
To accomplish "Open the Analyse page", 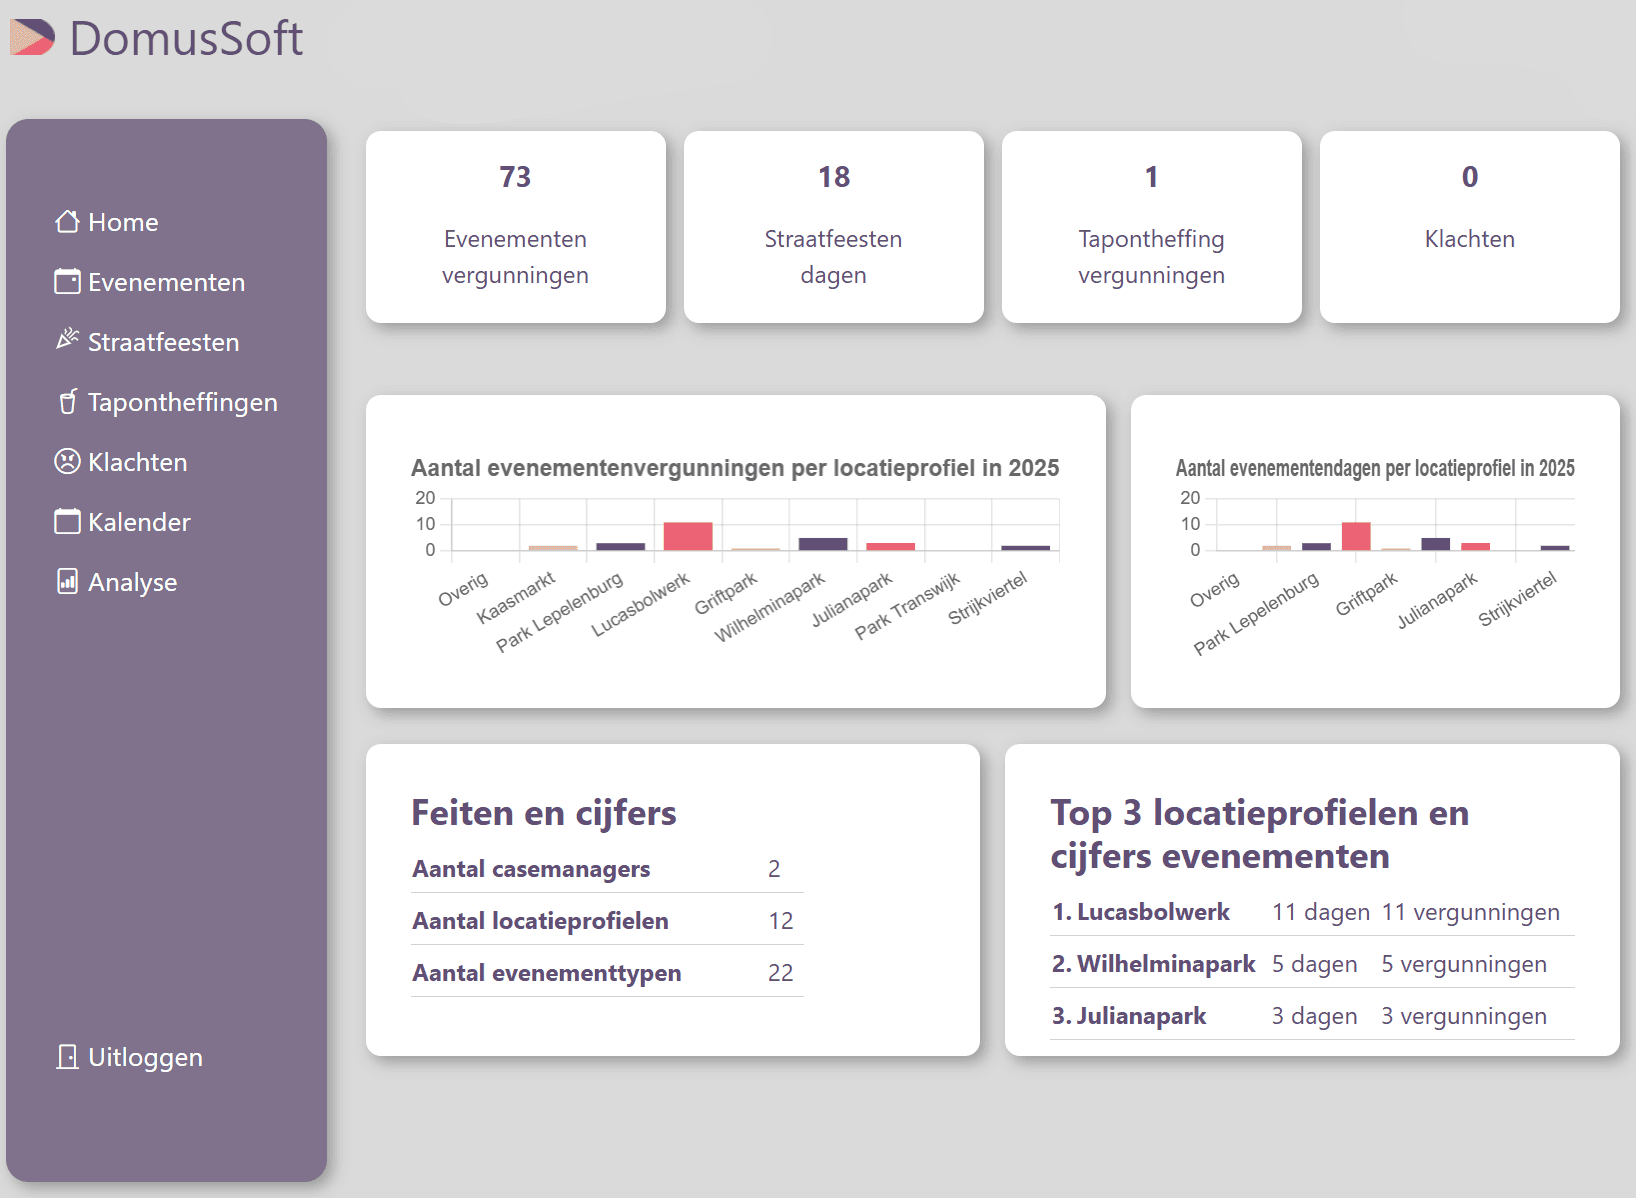I will [x=116, y=582].
